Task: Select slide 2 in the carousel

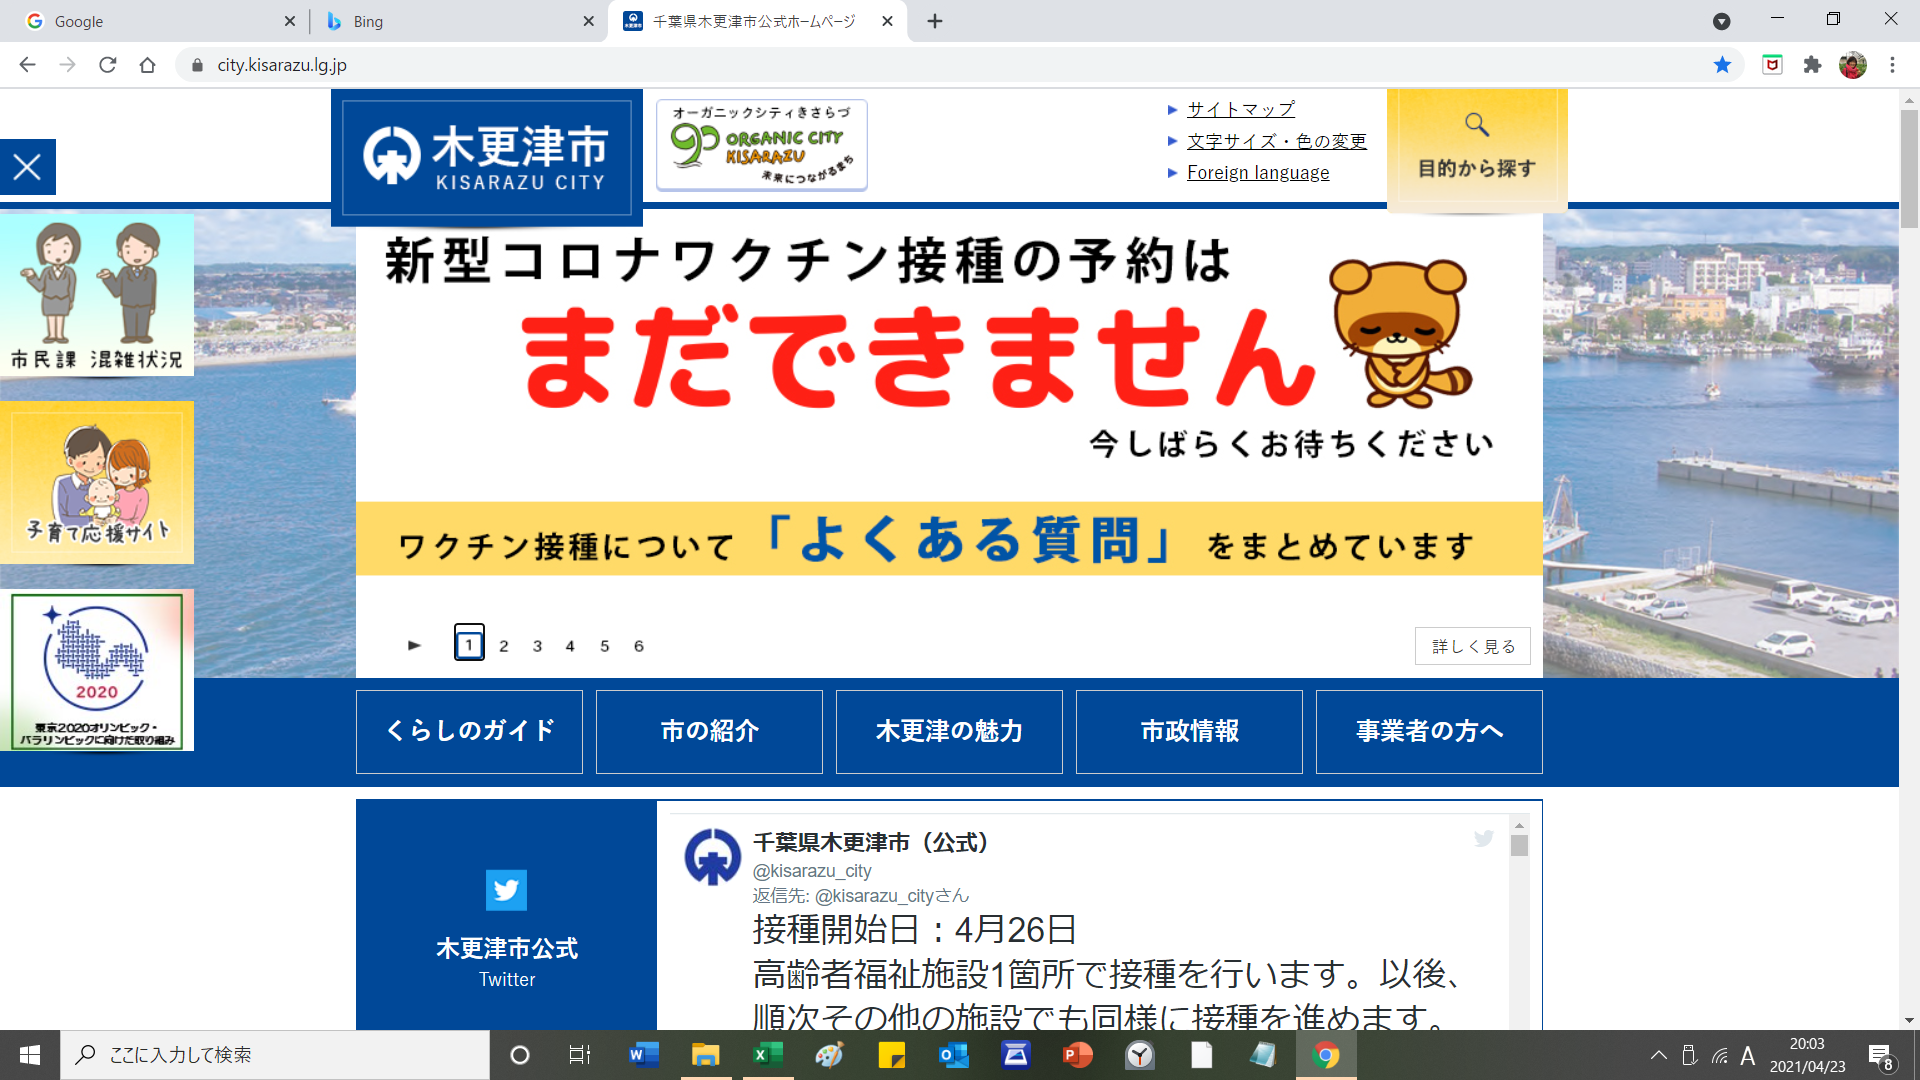Action: [504, 646]
